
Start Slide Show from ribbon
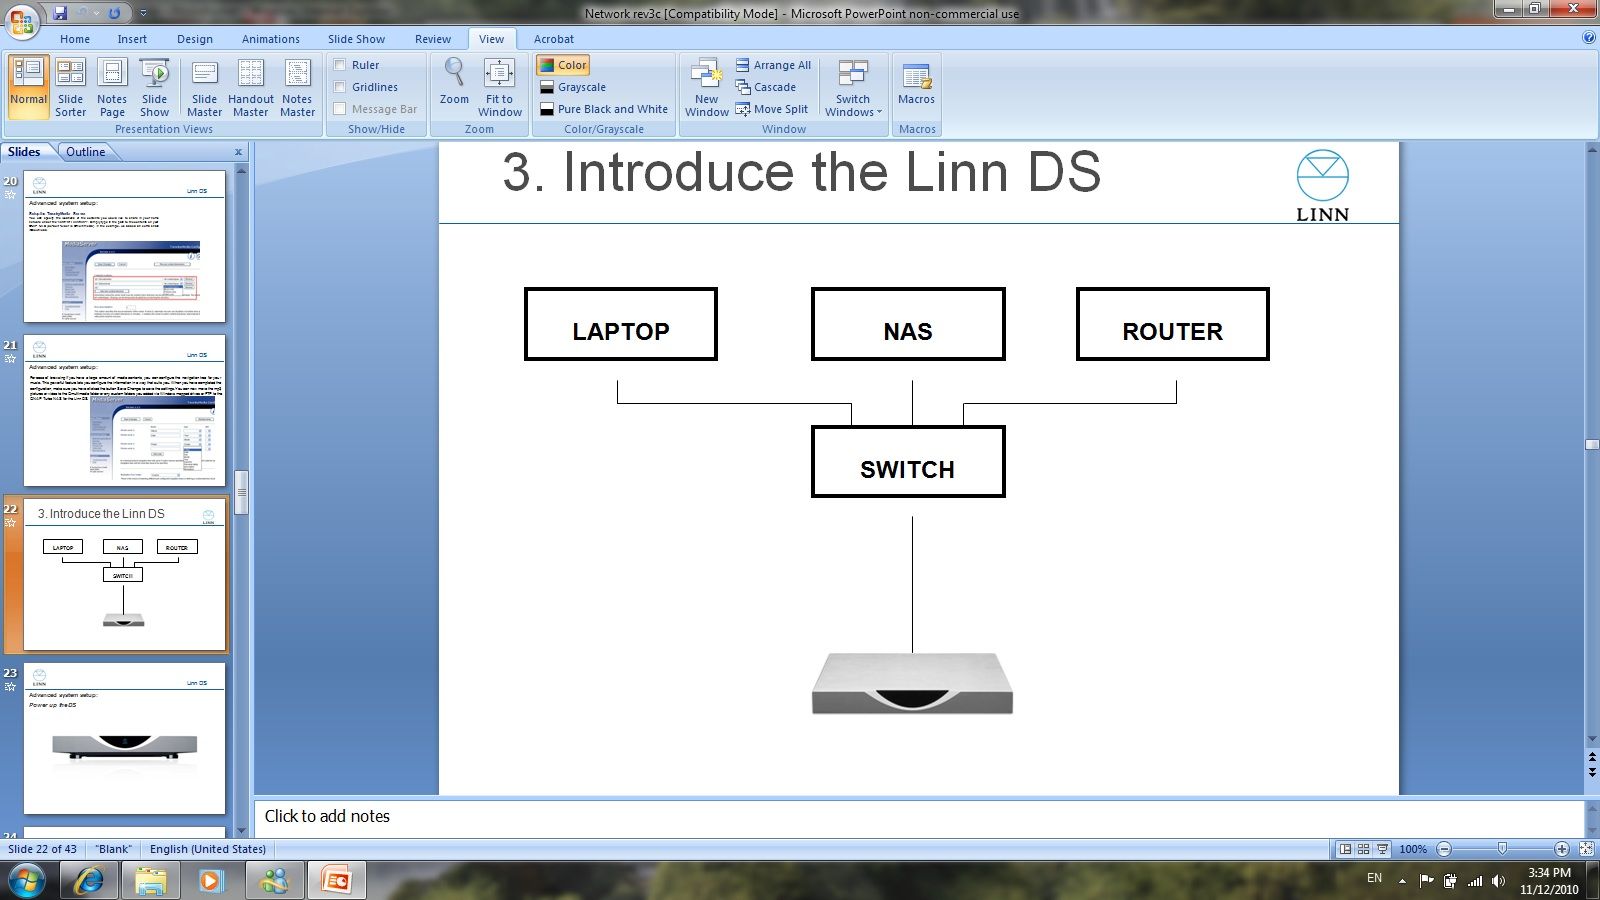[x=154, y=87]
